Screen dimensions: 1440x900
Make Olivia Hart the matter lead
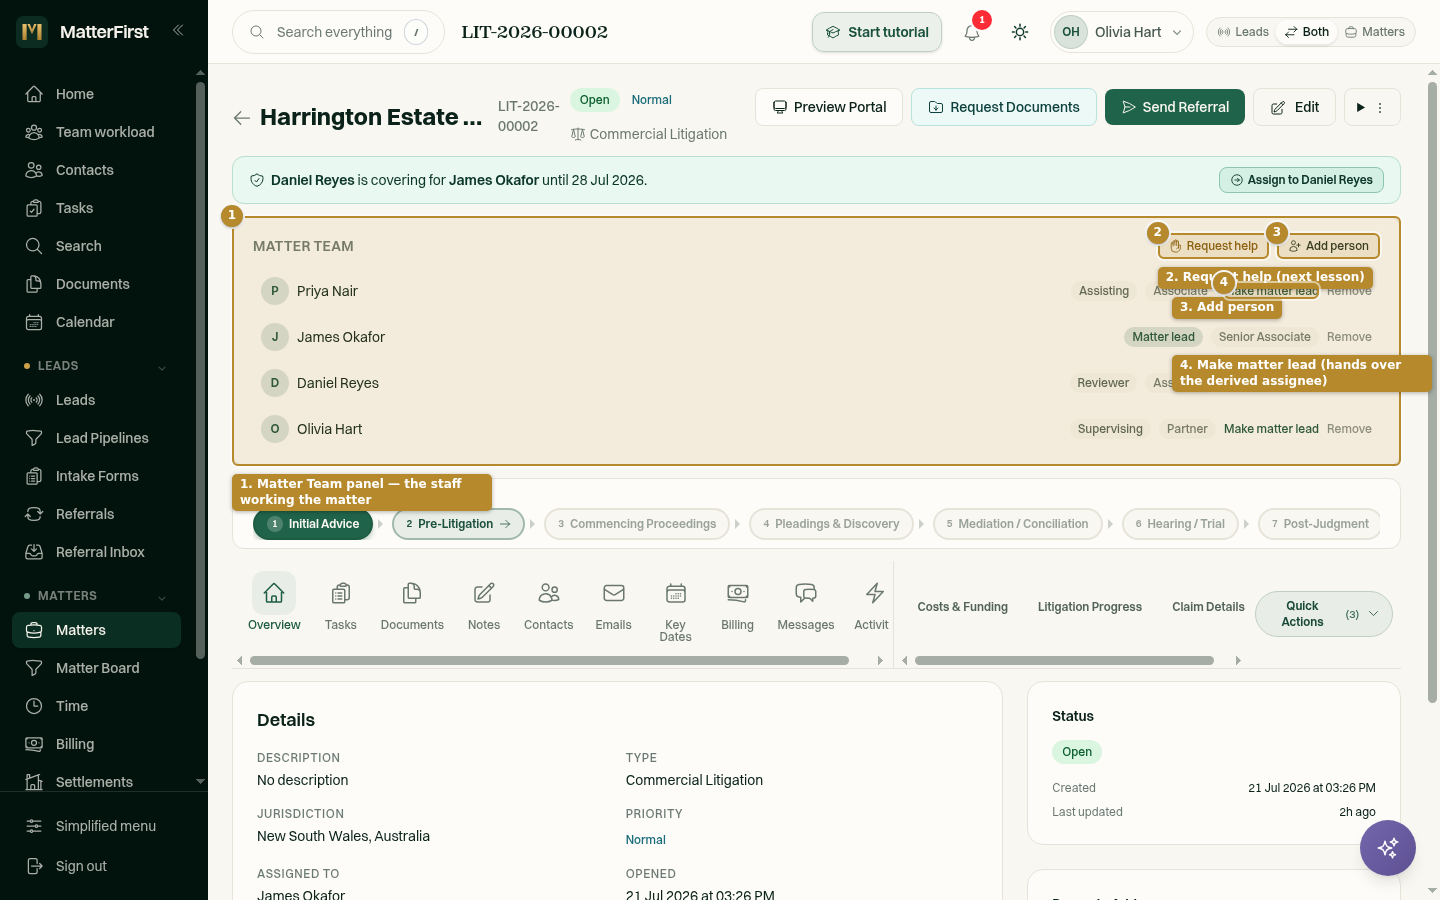click(x=1271, y=429)
